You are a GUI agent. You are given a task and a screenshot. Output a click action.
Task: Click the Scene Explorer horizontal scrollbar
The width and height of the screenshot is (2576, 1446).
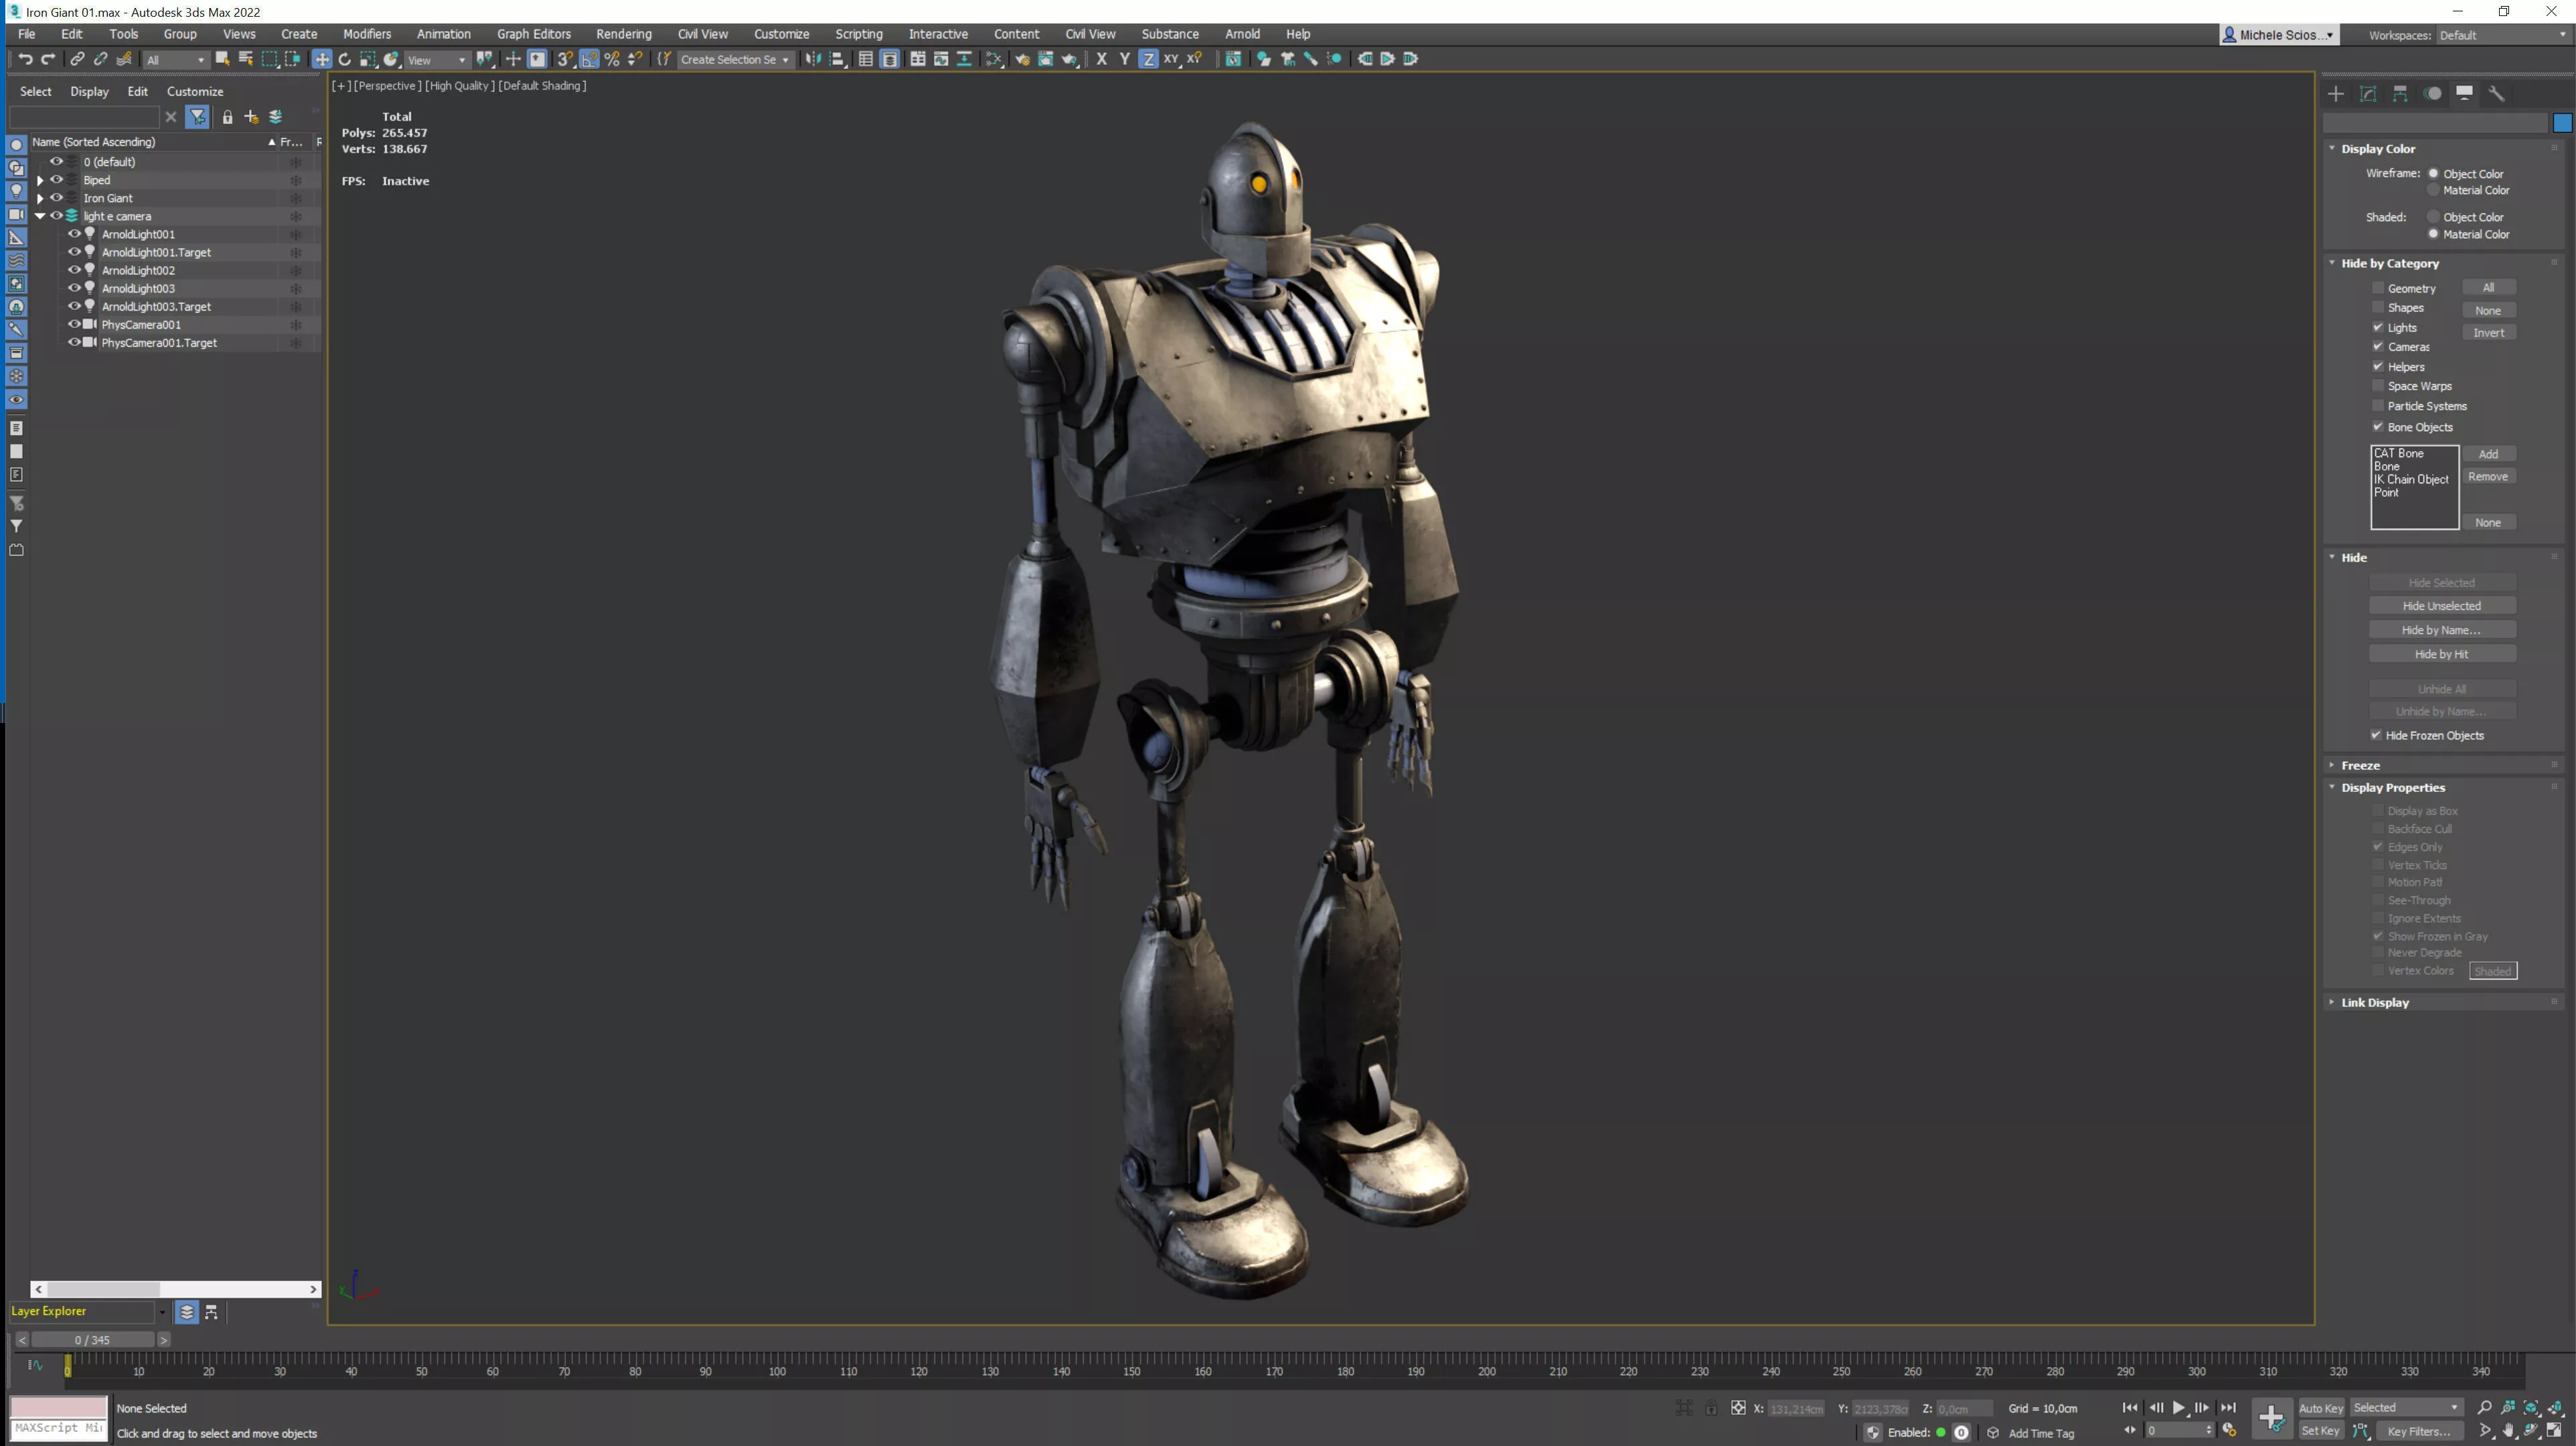[x=175, y=1289]
